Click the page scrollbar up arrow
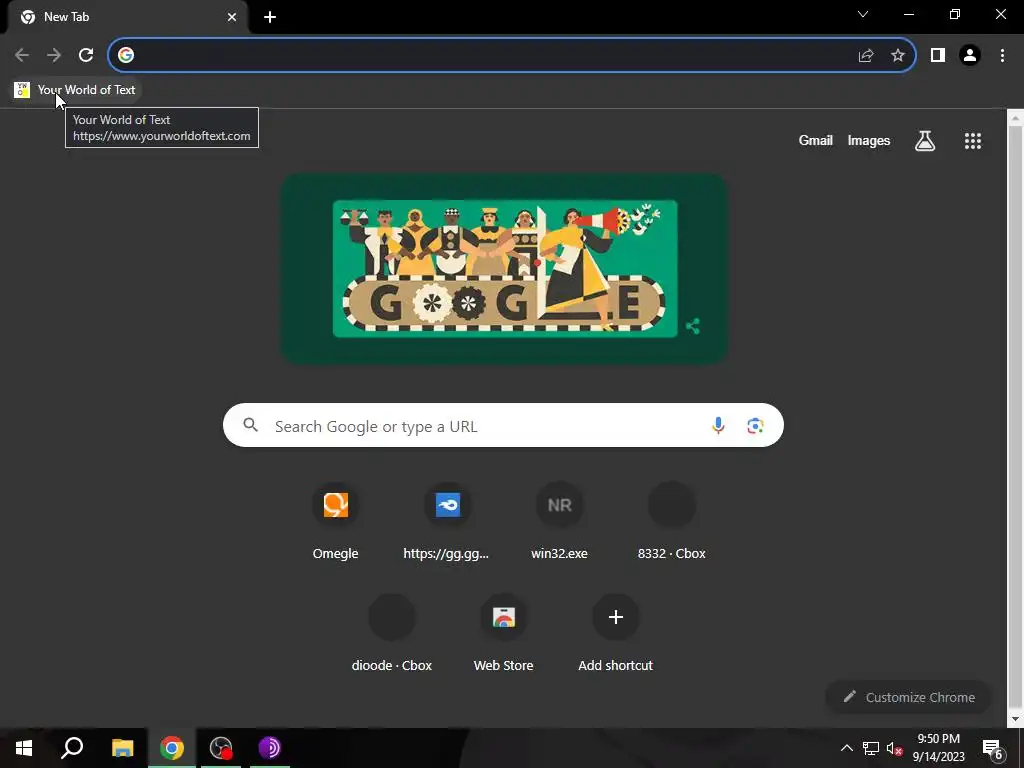This screenshot has width=1024, height=768. (x=1015, y=118)
